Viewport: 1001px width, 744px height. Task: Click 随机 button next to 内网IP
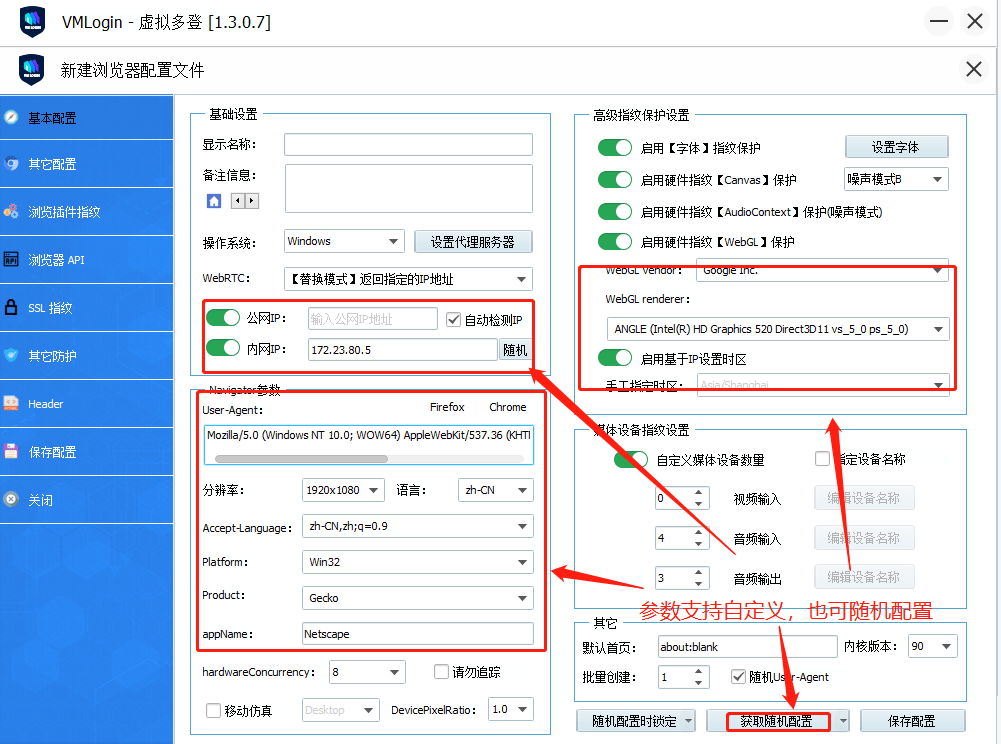coord(515,350)
